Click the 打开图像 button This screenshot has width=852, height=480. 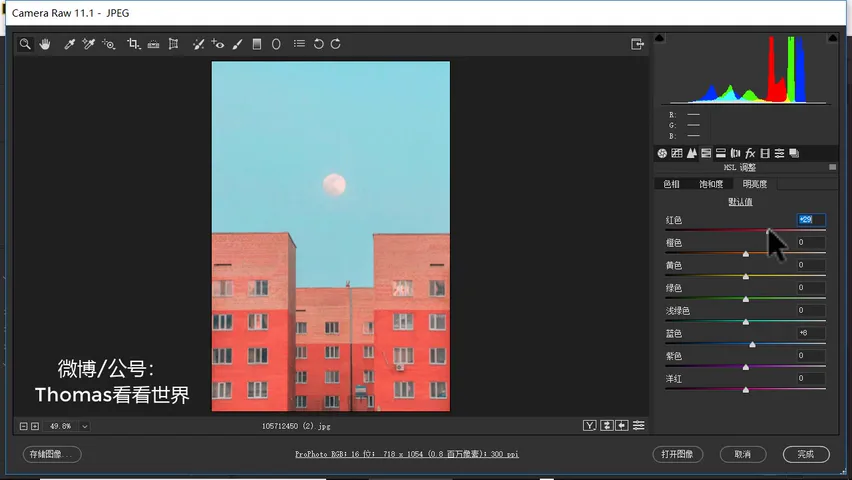coord(678,454)
